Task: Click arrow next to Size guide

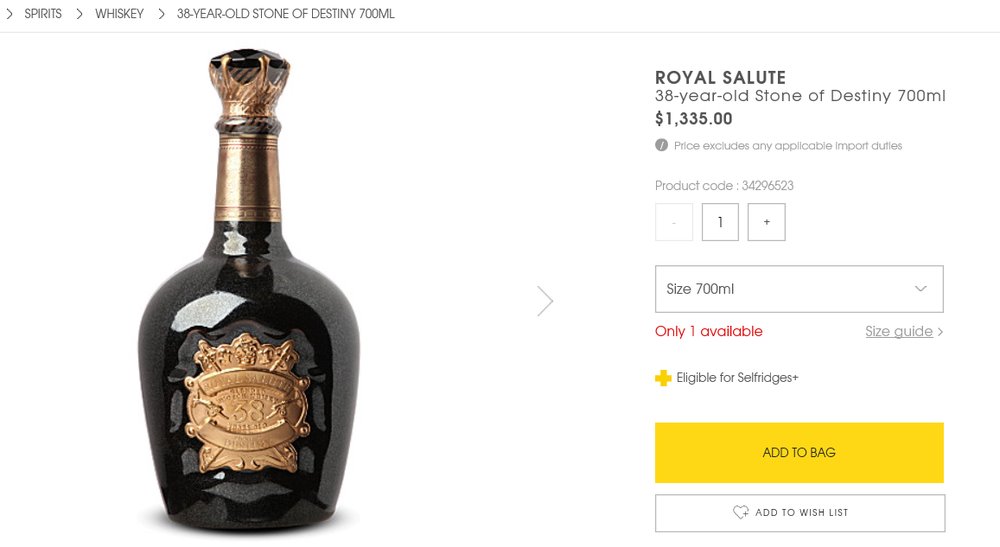Action: [941, 332]
